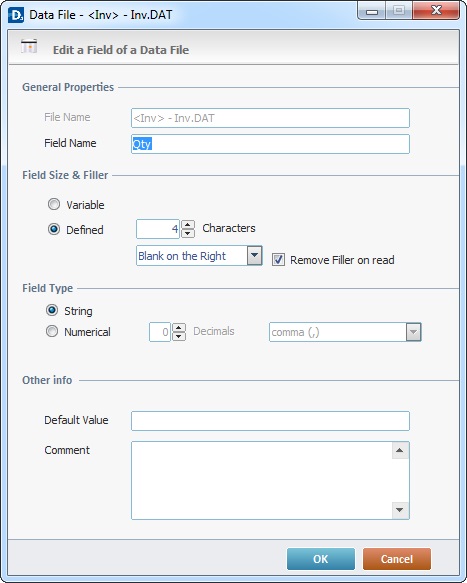This screenshot has width=467, height=583.
Task: Click the Default Value input field
Action: pos(270,421)
